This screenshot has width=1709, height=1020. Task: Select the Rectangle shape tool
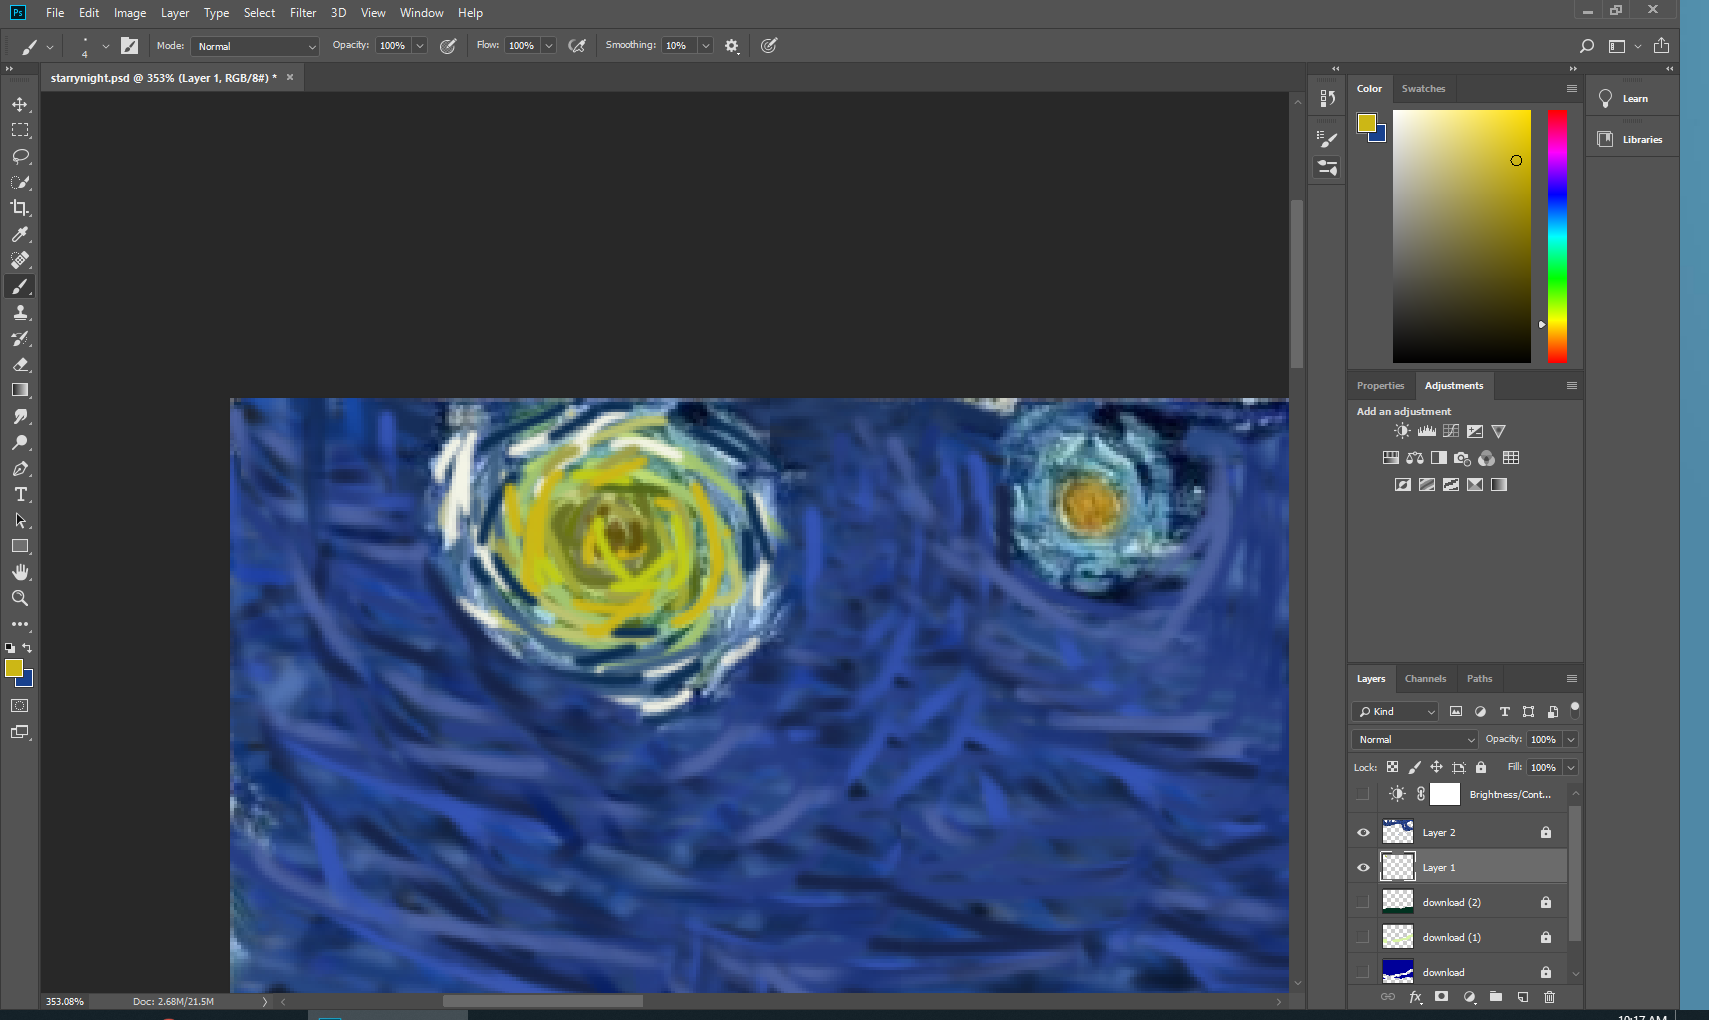click(x=20, y=546)
